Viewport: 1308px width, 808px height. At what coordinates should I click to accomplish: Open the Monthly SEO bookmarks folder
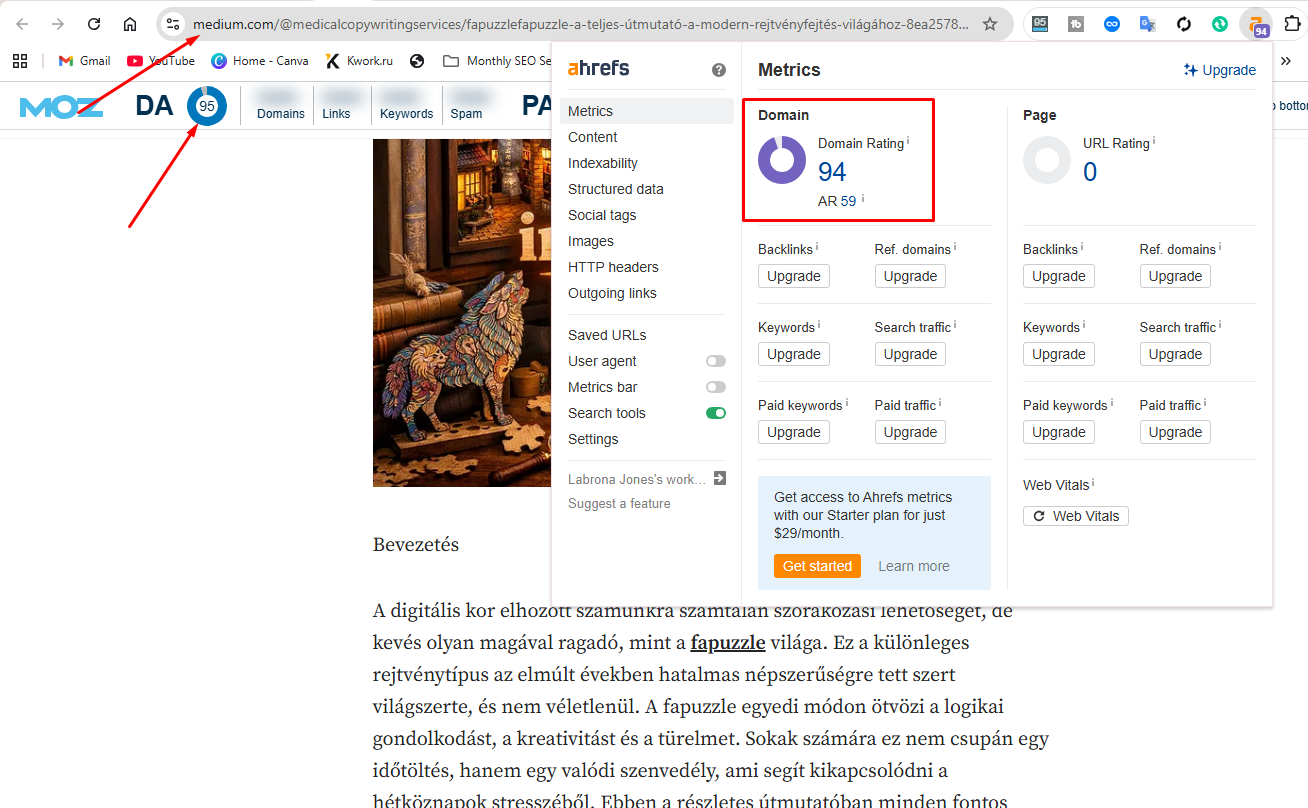pyautogui.click(x=498, y=61)
